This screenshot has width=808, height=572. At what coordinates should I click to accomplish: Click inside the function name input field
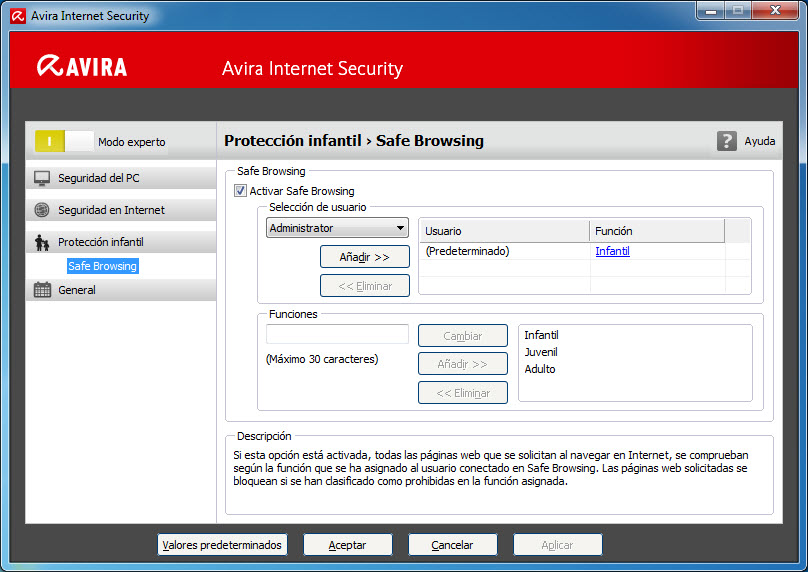click(x=338, y=334)
